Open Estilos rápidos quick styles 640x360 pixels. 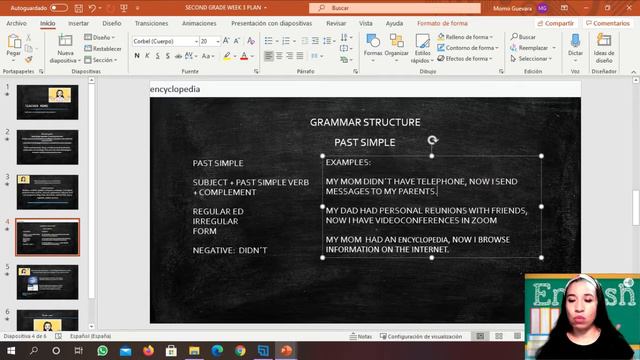pos(422,48)
